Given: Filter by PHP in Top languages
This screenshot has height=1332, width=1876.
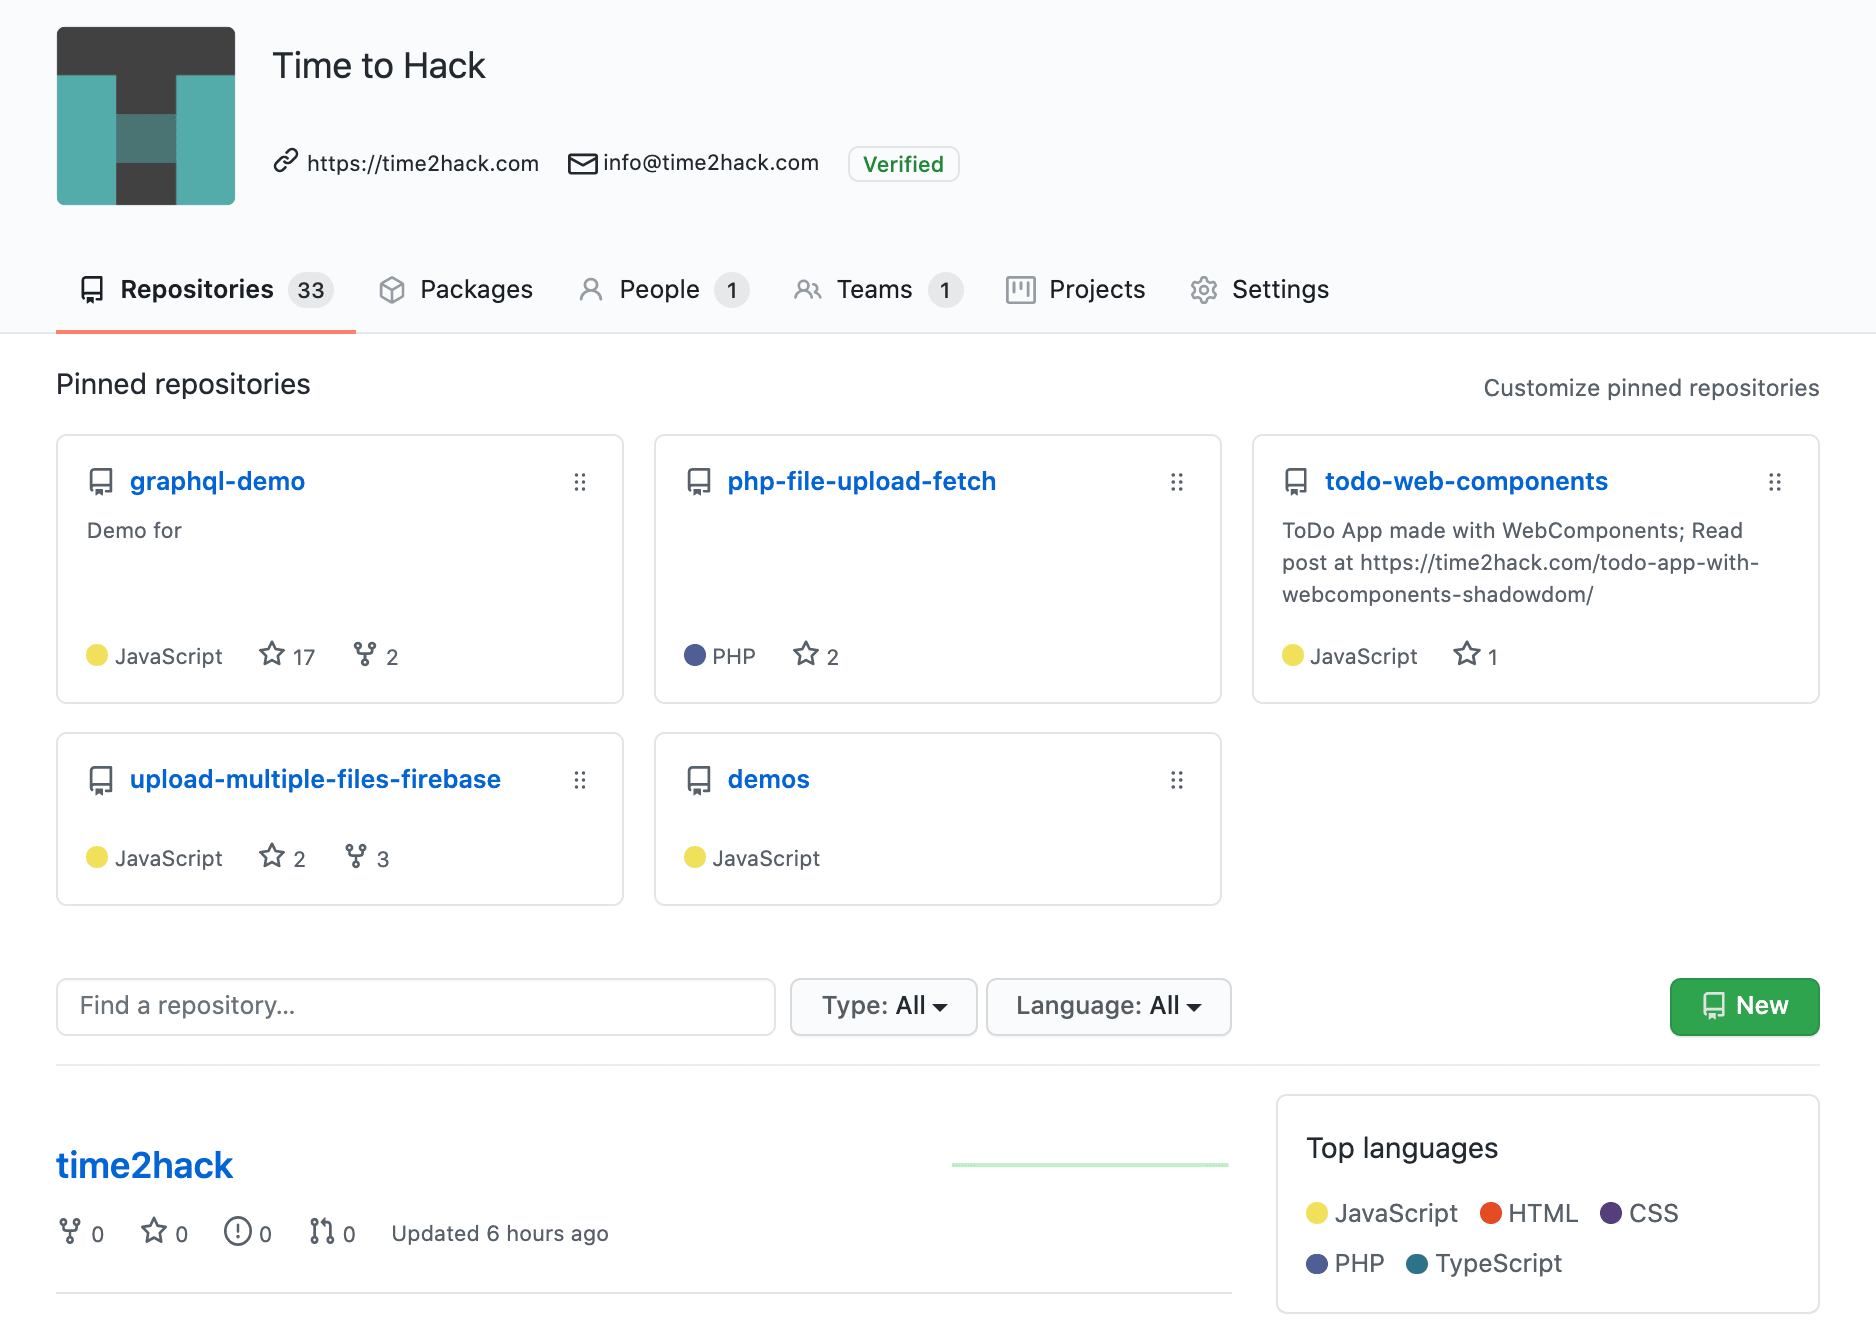Looking at the screenshot, I should tap(1346, 1263).
